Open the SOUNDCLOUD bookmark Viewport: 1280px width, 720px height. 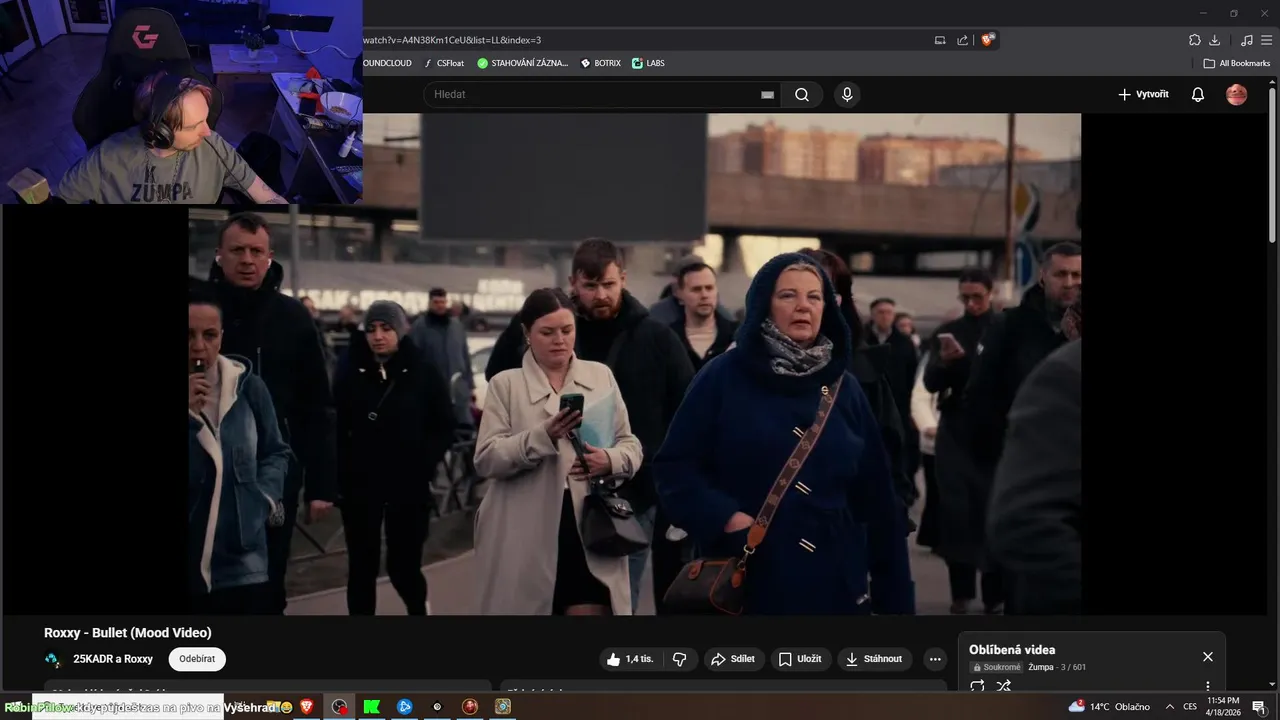[387, 63]
